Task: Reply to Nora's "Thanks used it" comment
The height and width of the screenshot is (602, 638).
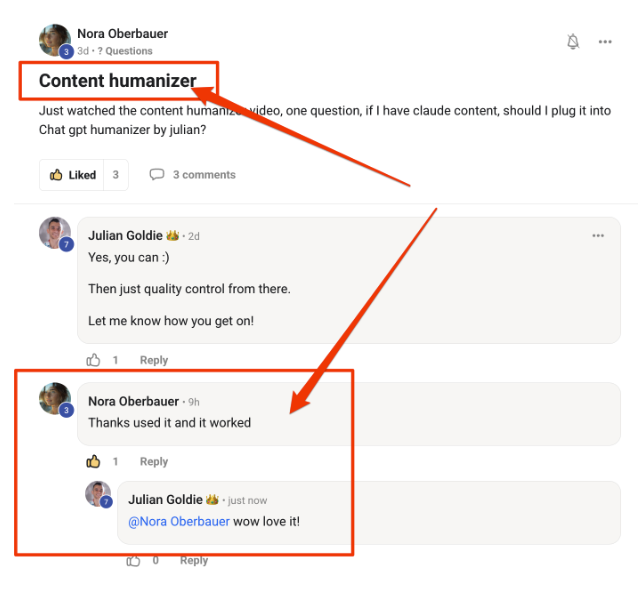Action: 154,462
